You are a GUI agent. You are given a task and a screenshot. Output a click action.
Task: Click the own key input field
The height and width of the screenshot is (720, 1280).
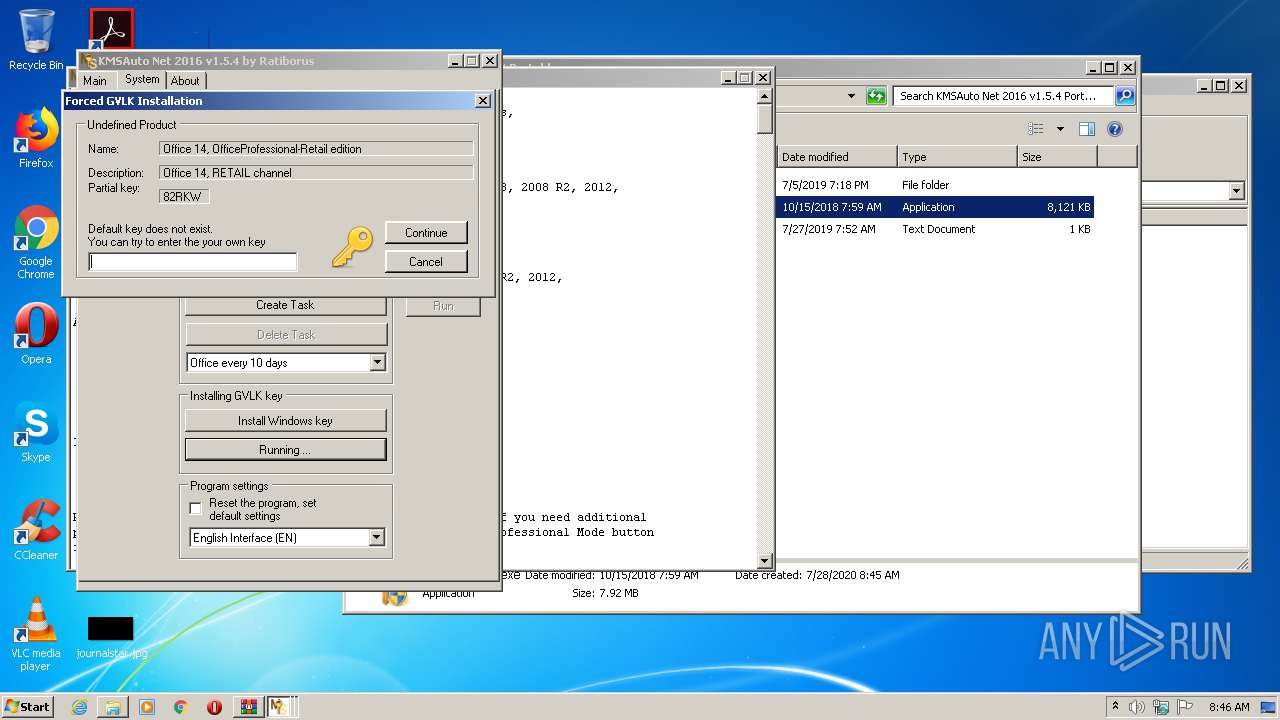point(193,262)
